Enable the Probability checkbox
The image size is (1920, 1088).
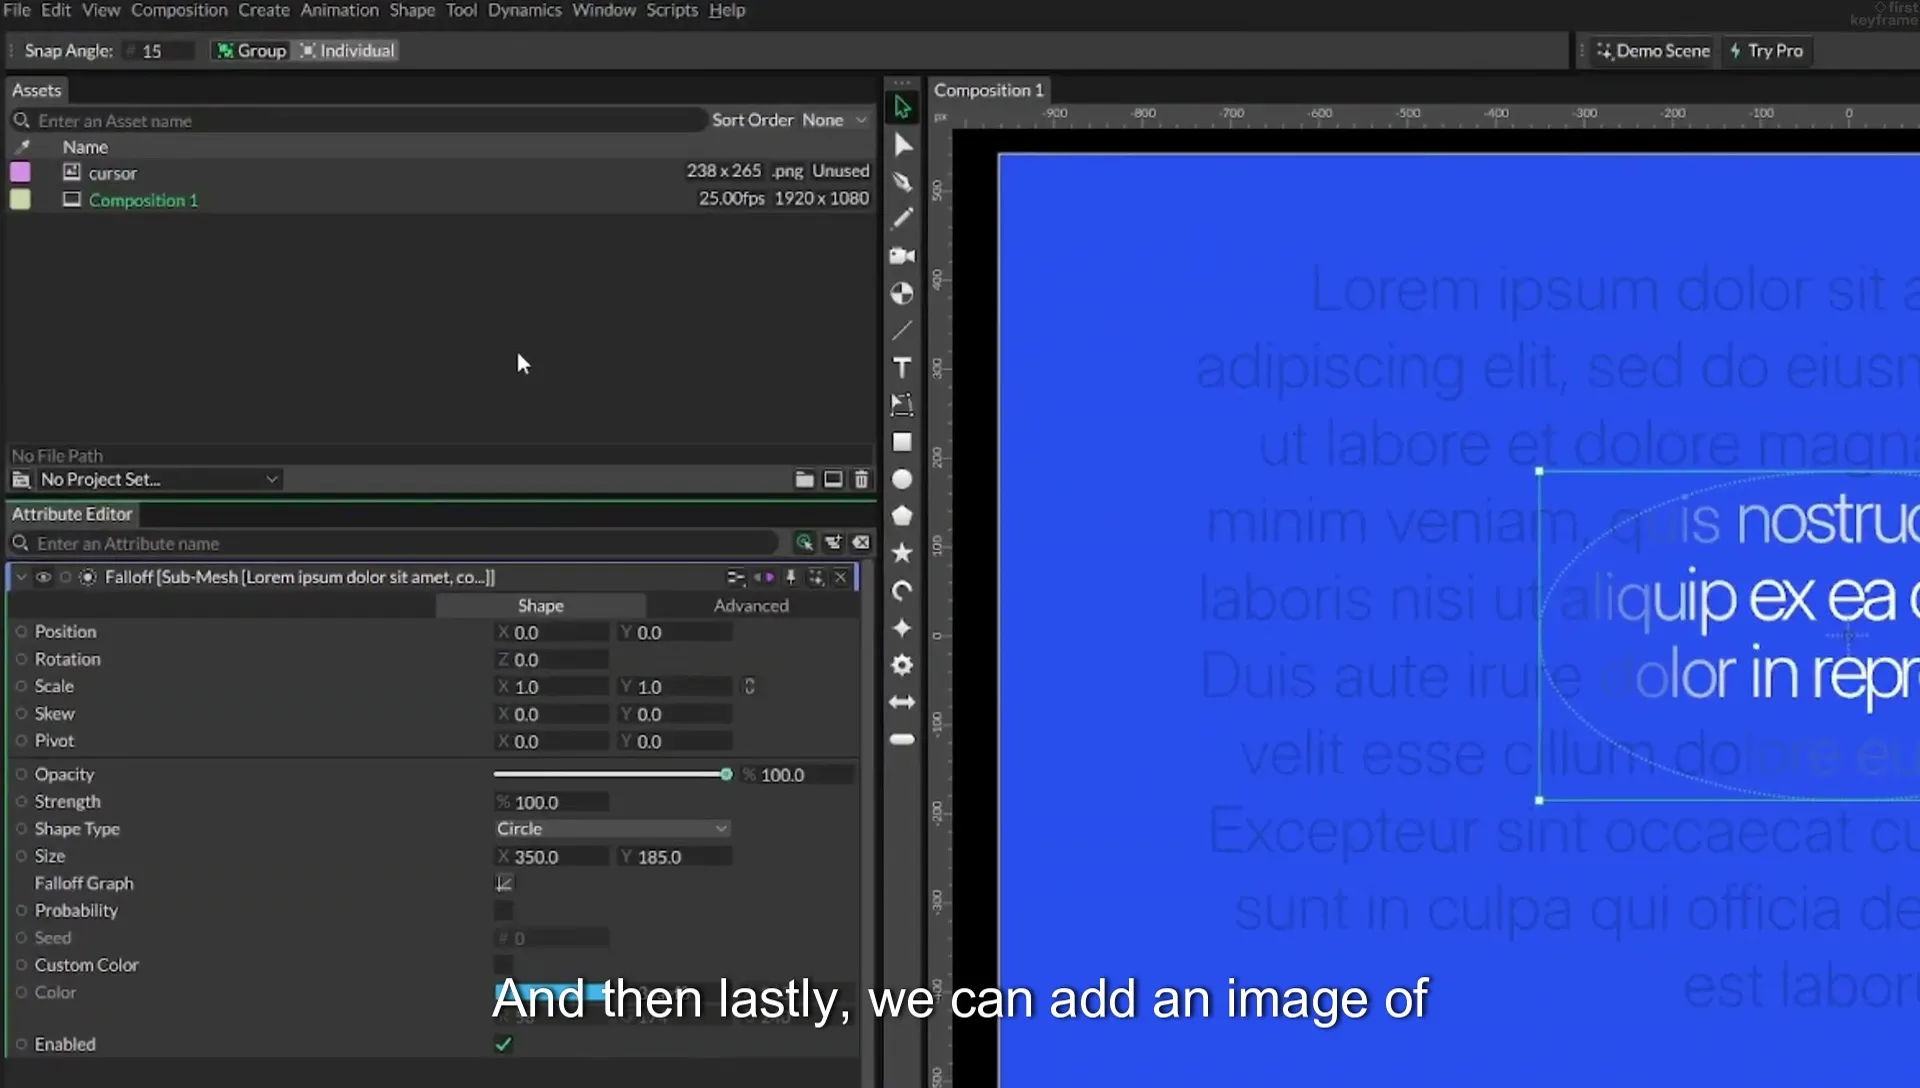pos(504,910)
